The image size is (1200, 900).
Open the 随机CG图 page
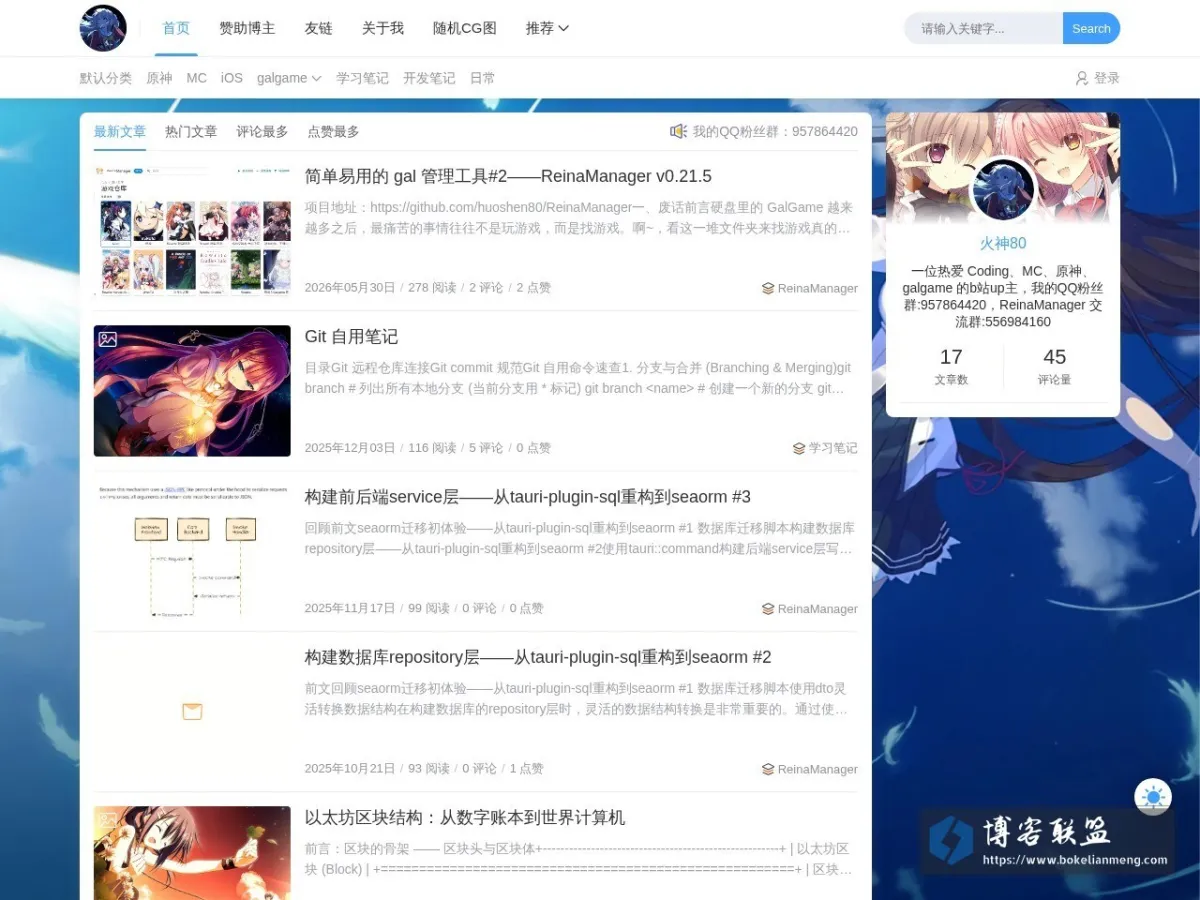[465, 28]
